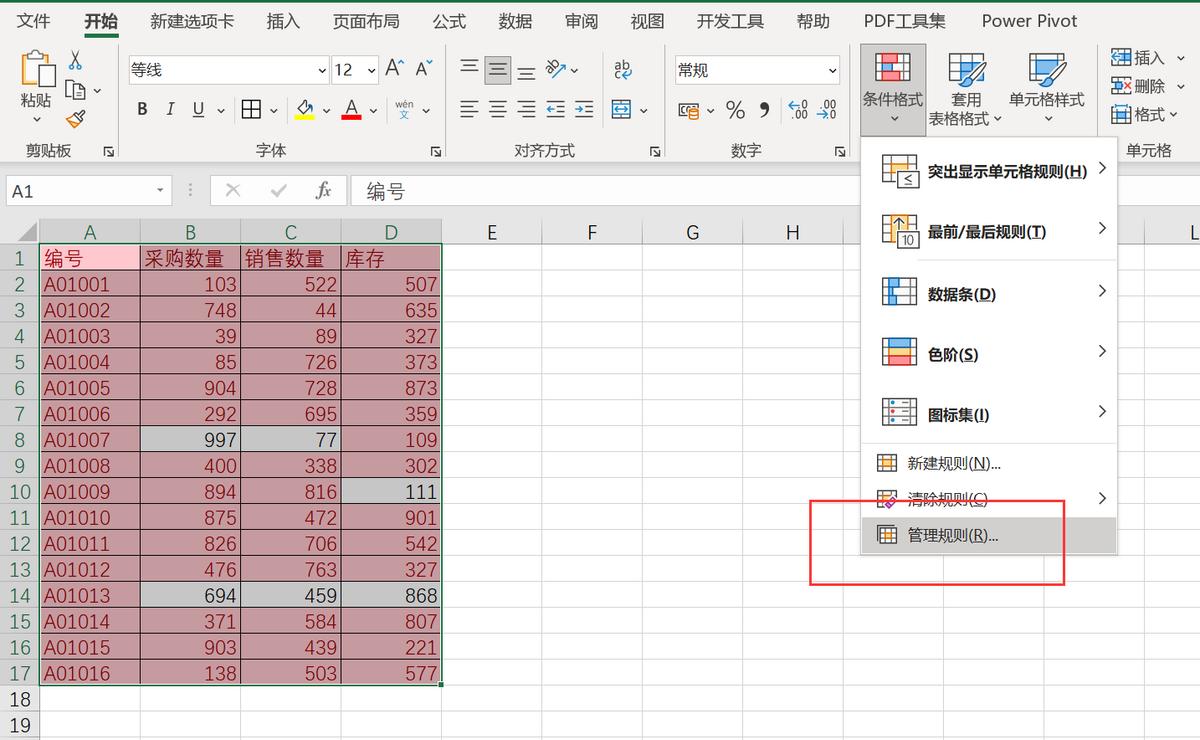
Task: Click the 套用表格格式 button
Action: 965,88
